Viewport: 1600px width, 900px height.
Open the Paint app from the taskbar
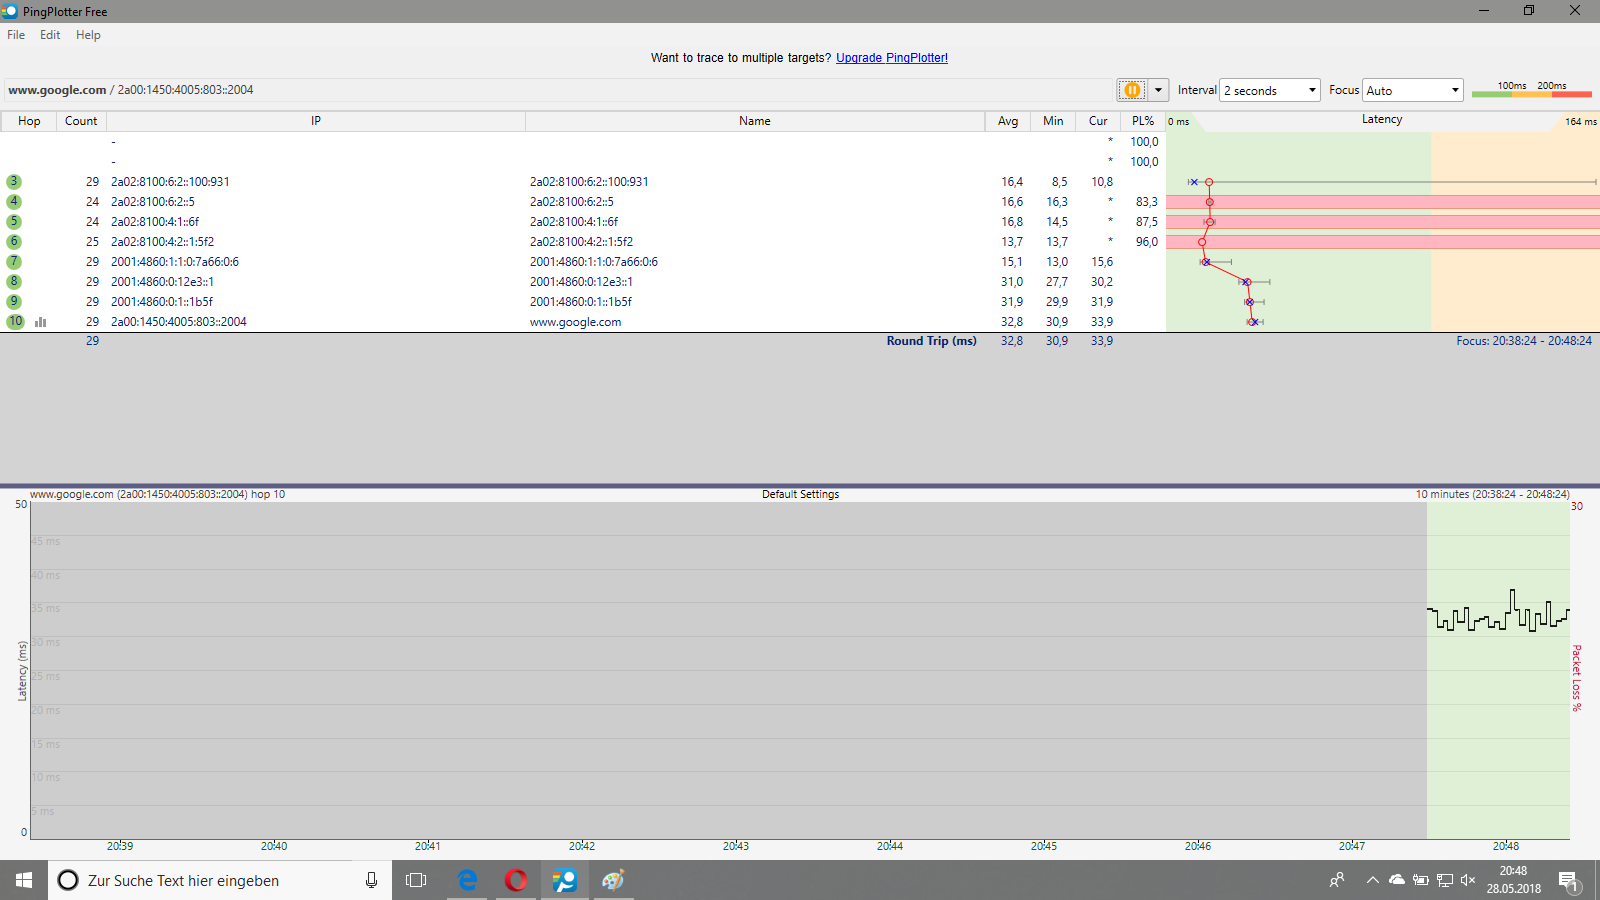coord(613,880)
